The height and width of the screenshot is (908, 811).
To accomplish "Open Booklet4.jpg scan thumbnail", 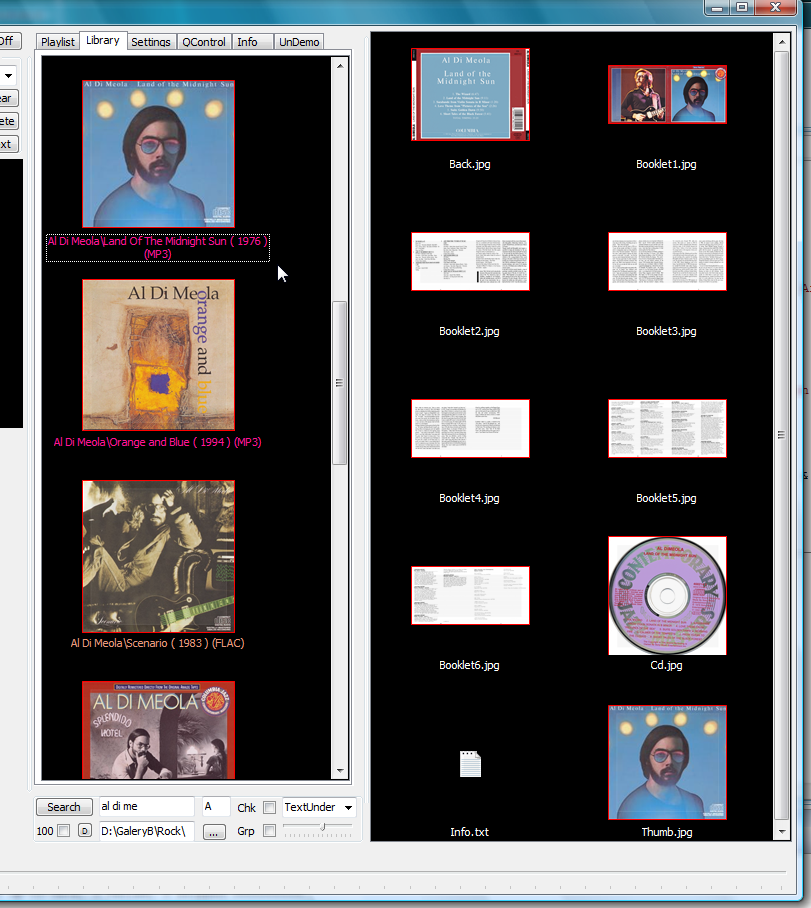I will (x=470, y=429).
